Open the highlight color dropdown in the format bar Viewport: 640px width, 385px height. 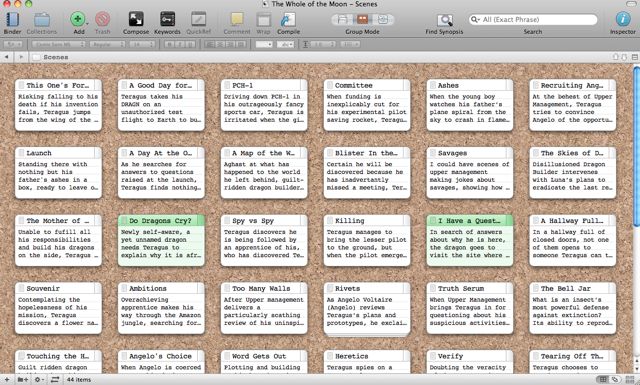[285, 44]
